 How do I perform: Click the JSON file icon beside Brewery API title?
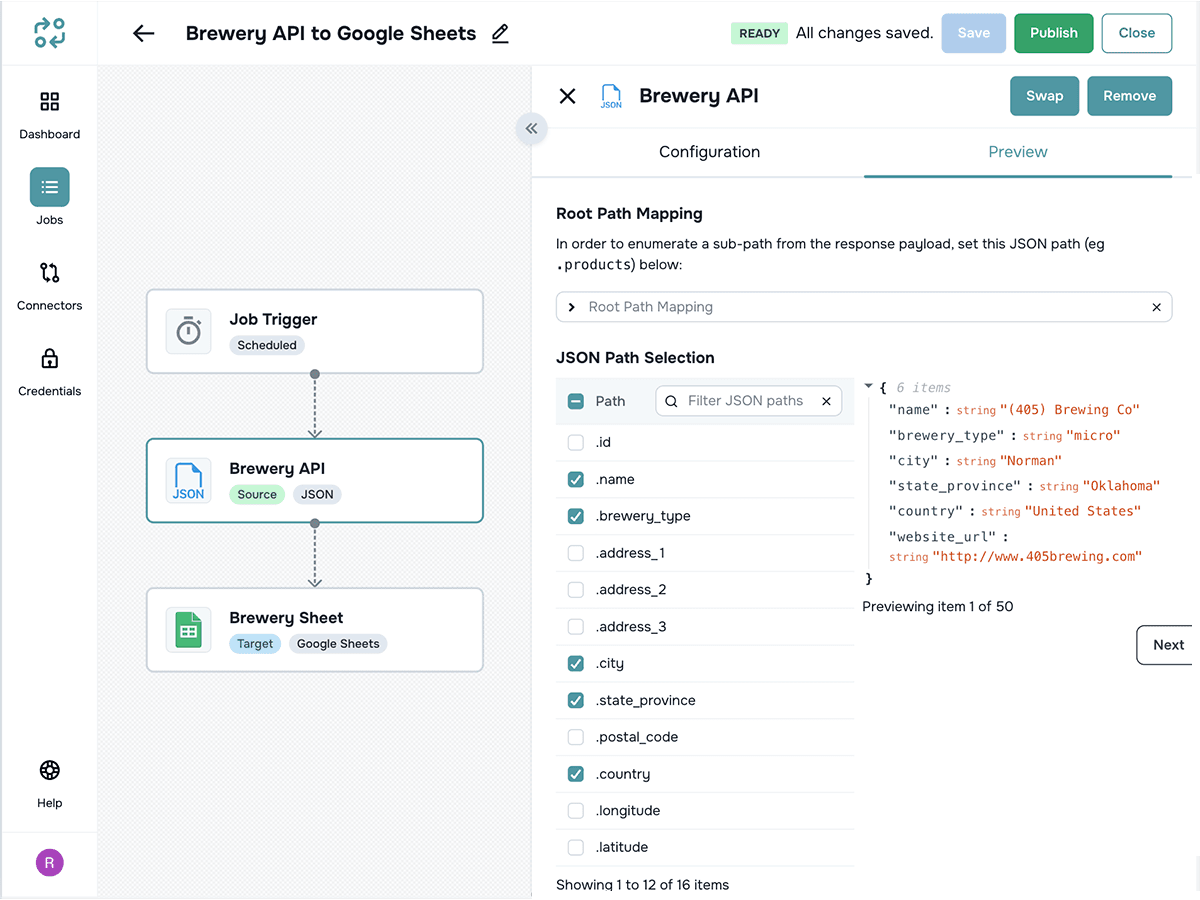point(610,96)
